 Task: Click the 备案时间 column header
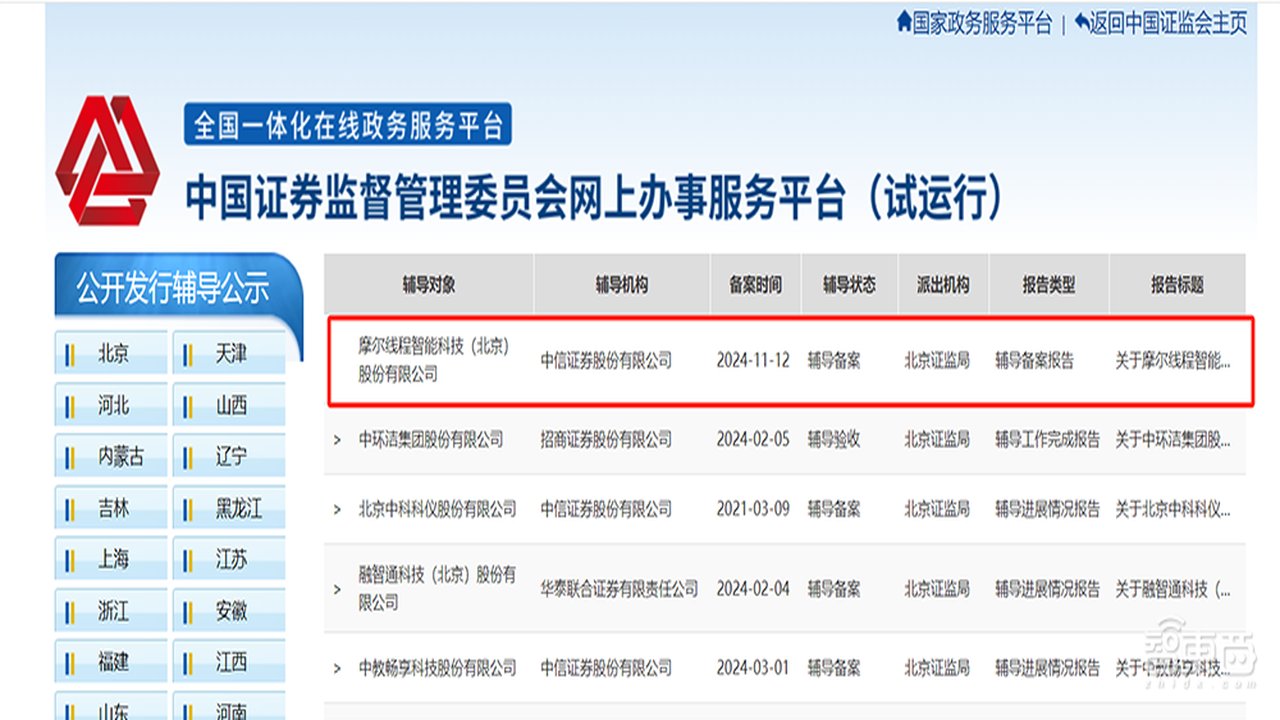pos(755,284)
